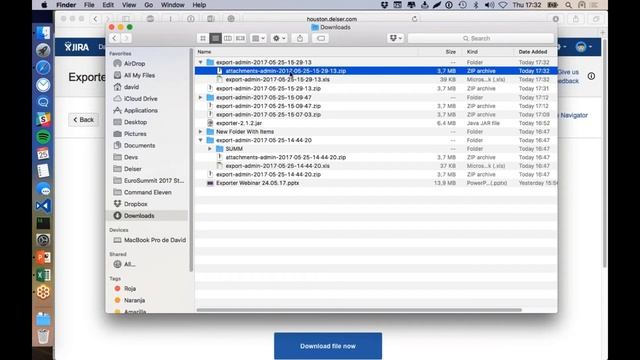Click the Wi-Fi menu bar icon

point(503,5)
